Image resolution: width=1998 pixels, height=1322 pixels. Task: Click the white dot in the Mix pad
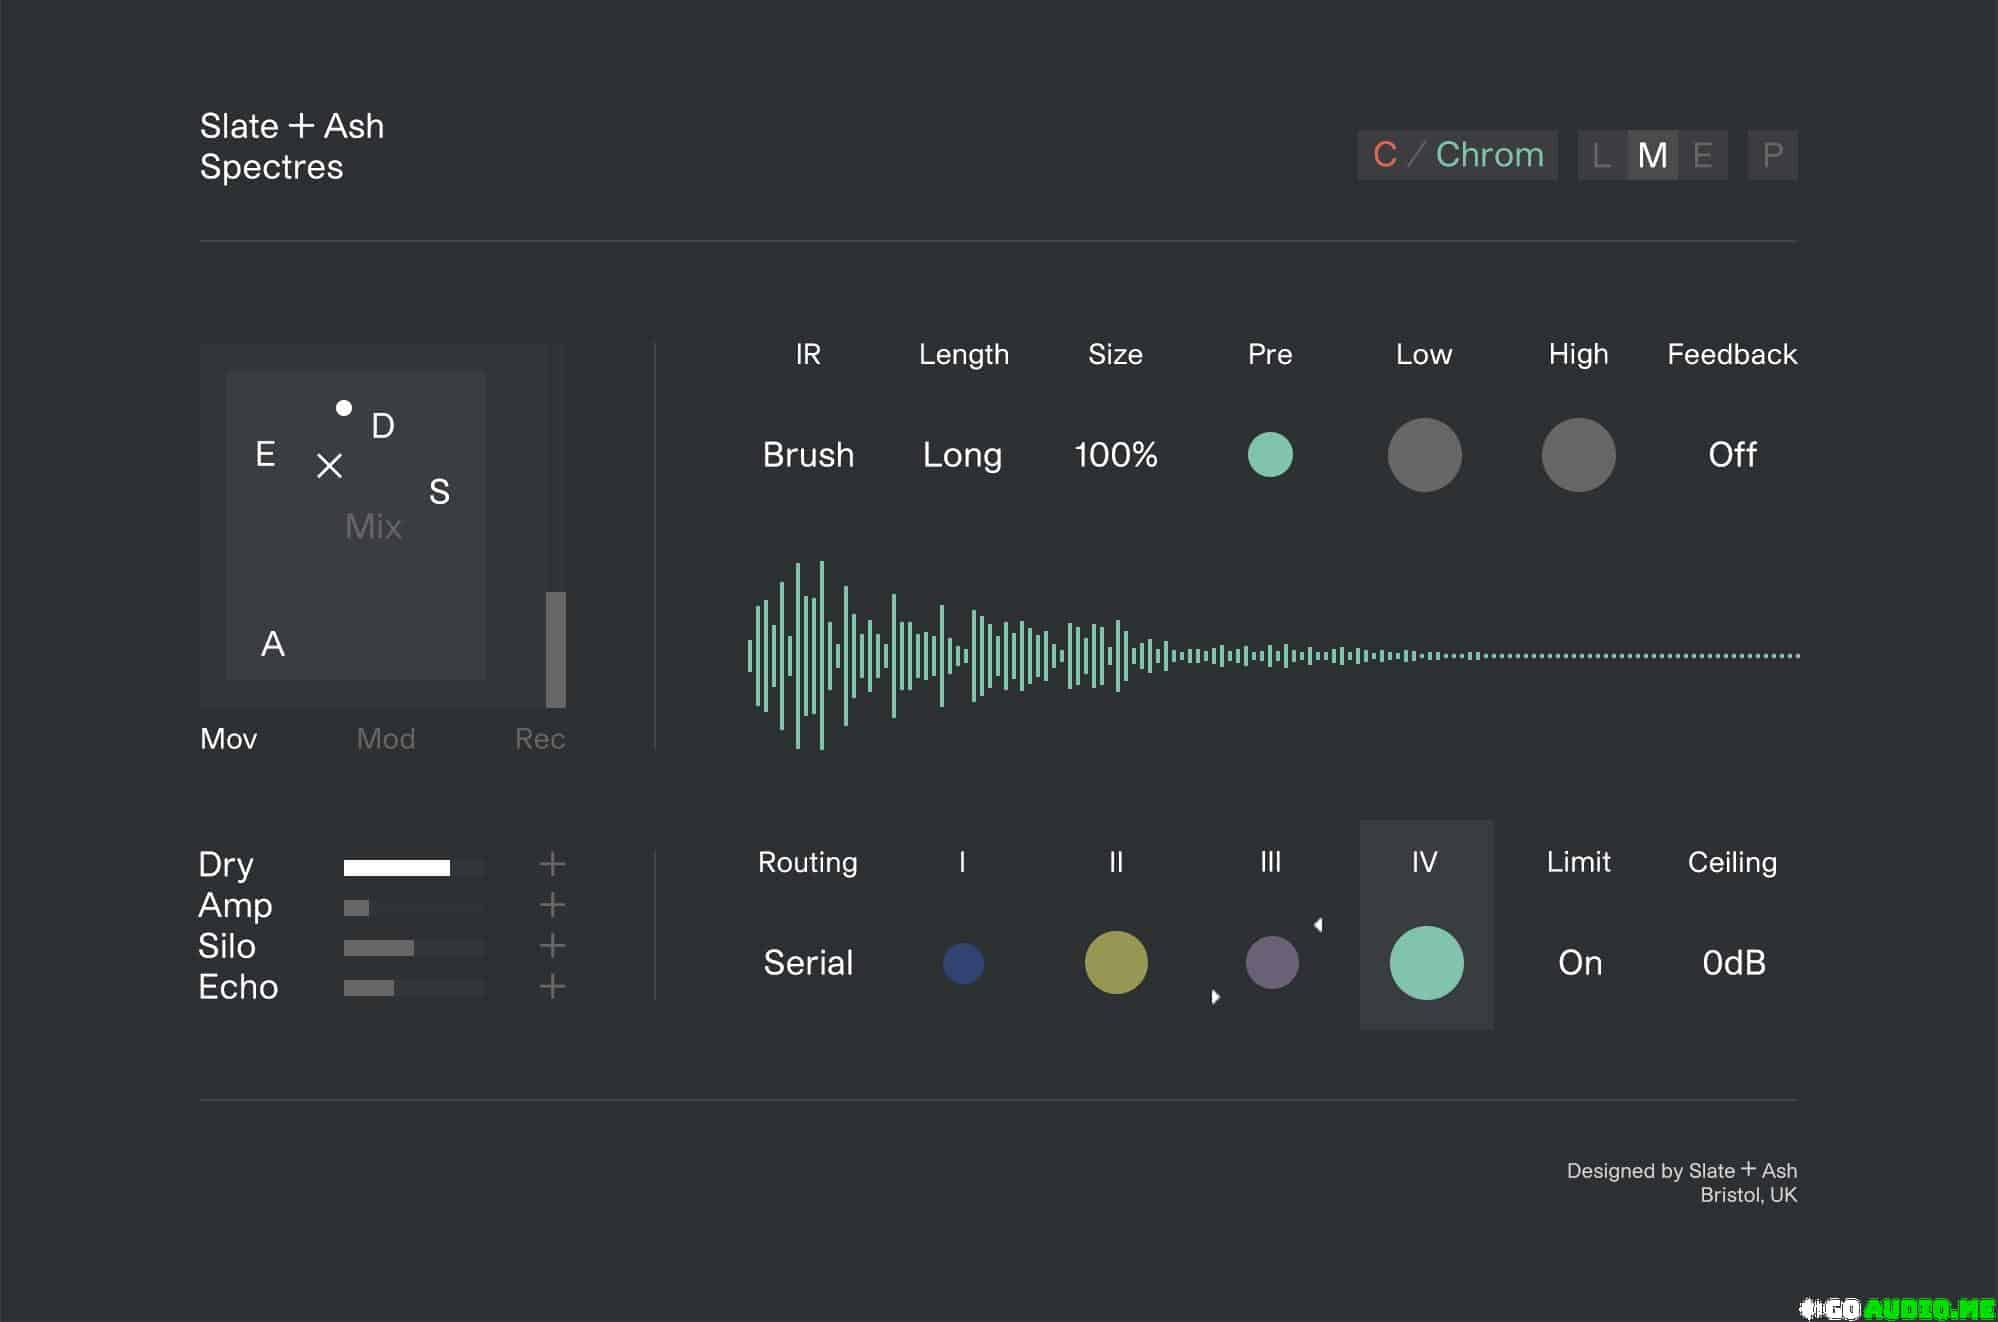pyautogui.click(x=344, y=408)
